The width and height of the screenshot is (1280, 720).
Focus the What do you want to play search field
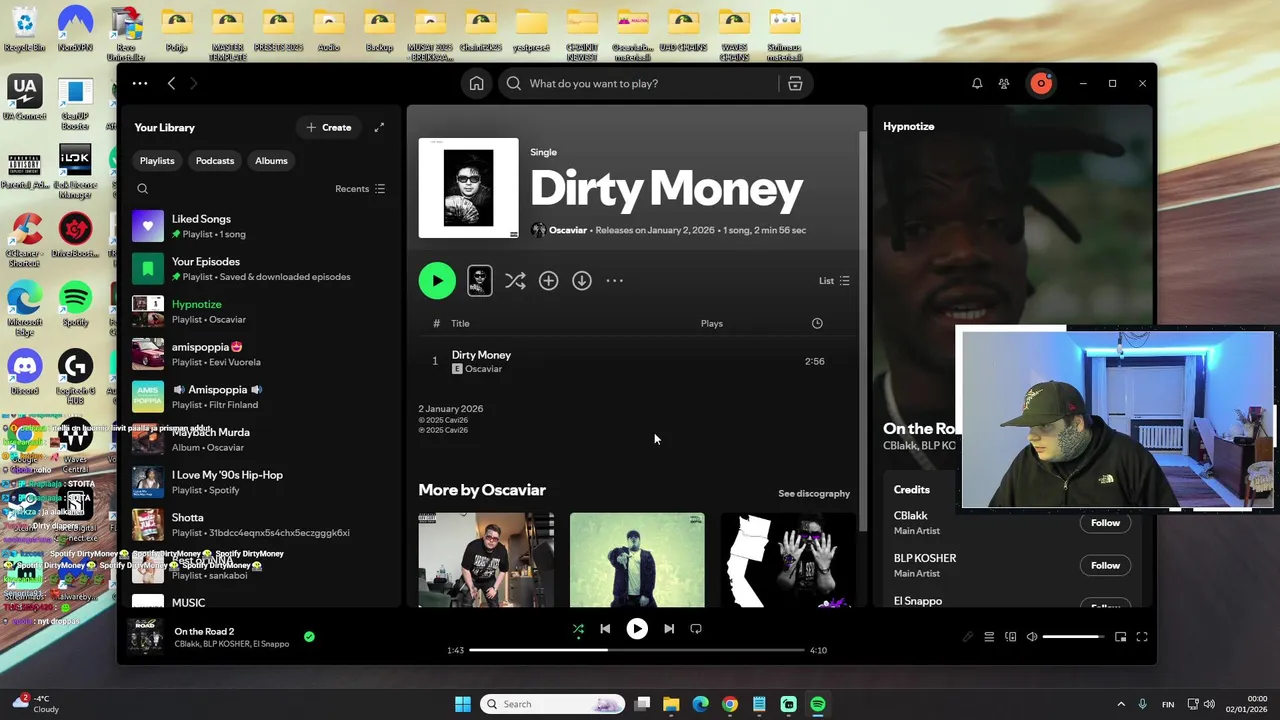coord(640,84)
